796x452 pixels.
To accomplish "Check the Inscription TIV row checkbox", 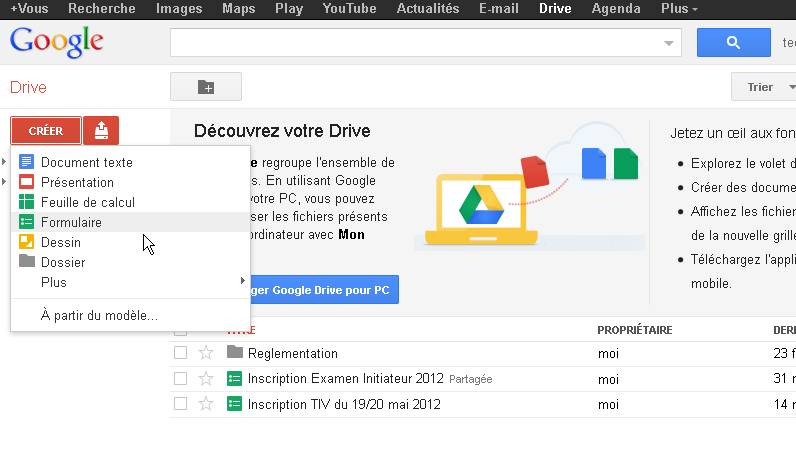I will 180,404.
